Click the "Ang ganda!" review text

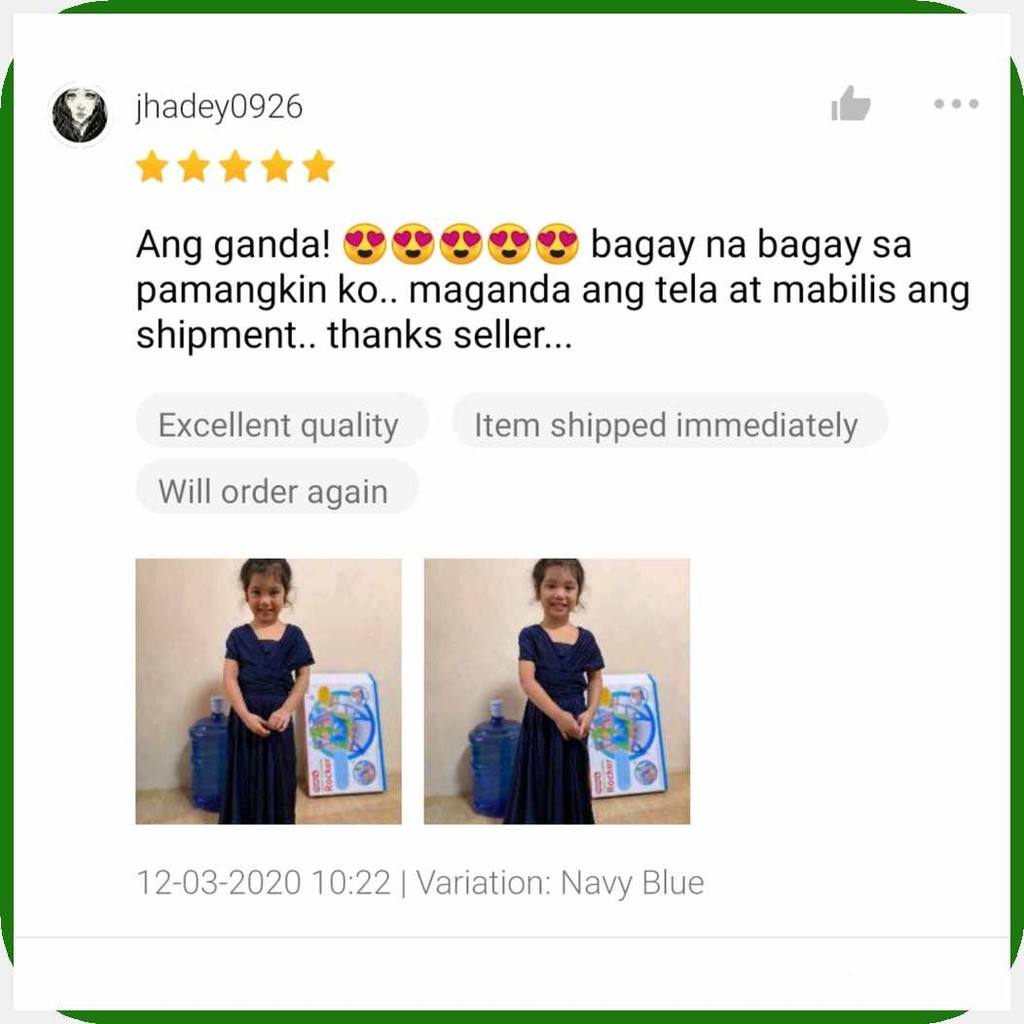tap(233, 246)
